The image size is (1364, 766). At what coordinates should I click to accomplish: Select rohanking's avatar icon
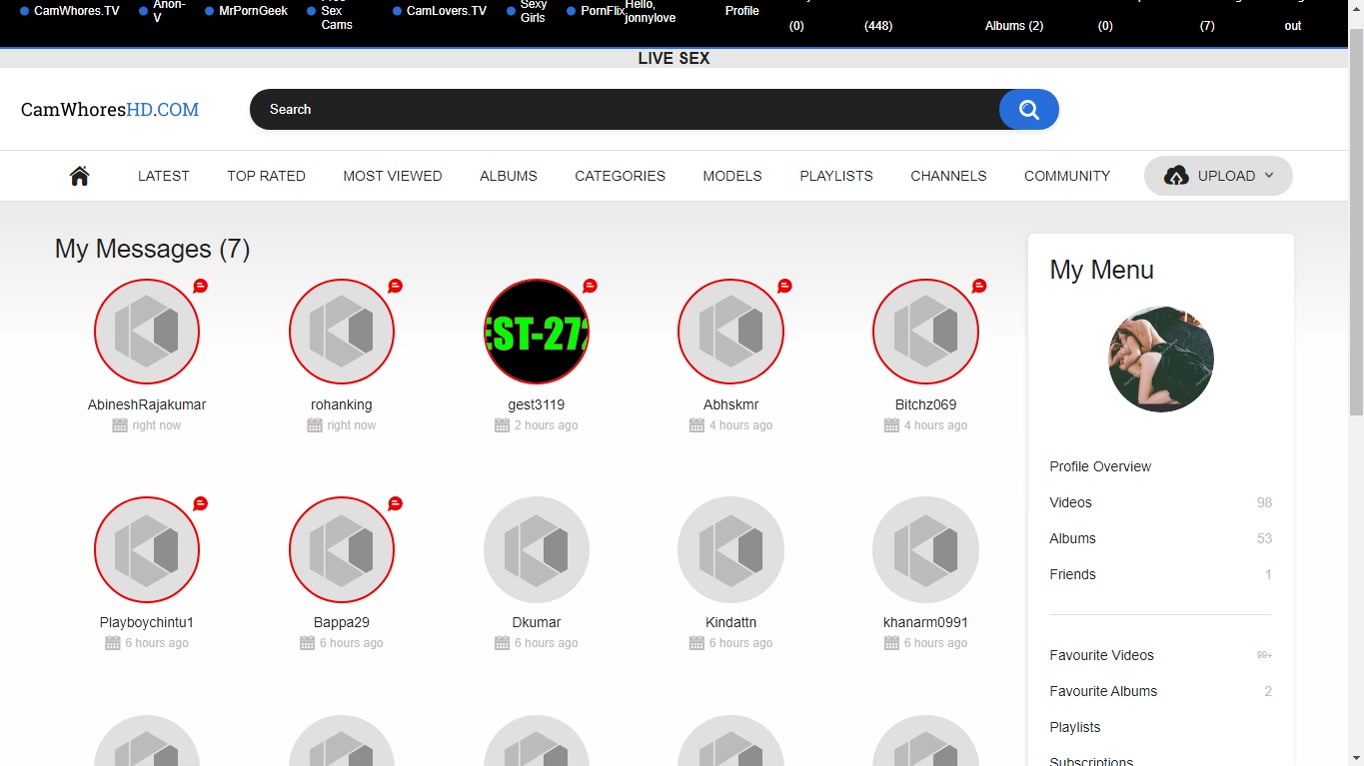342,332
